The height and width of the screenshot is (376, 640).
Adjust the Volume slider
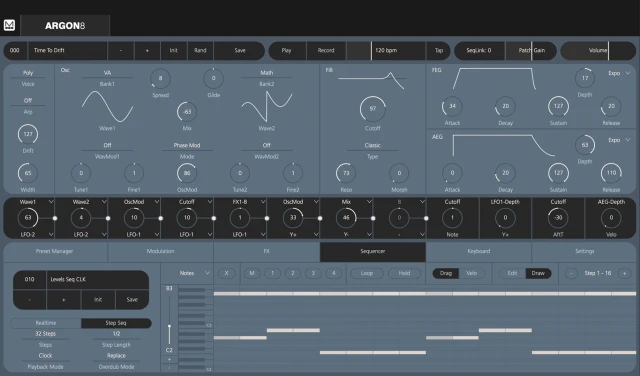point(598,51)
